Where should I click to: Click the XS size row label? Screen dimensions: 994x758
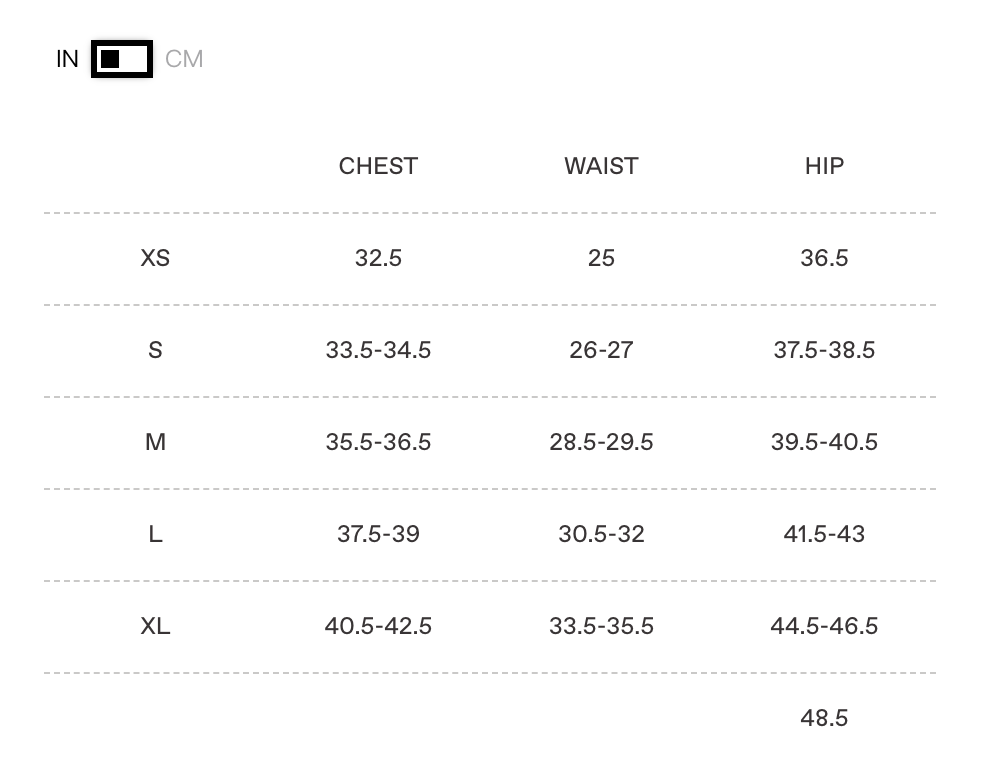(x=155, y=258)
